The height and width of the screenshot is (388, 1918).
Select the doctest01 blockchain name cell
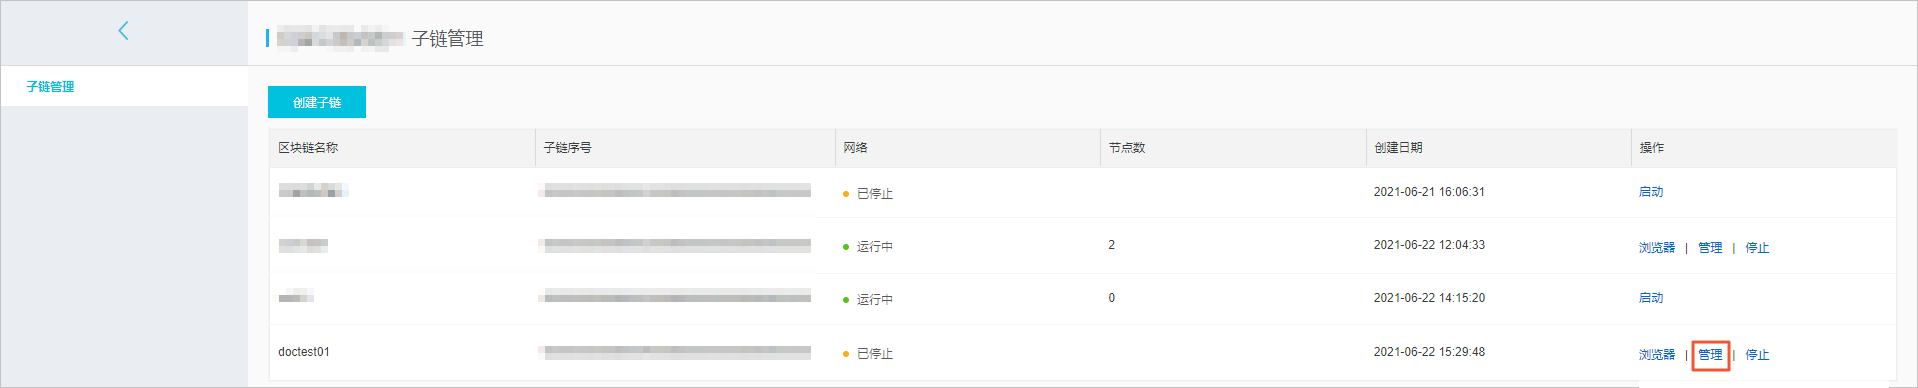click(304, 352)
